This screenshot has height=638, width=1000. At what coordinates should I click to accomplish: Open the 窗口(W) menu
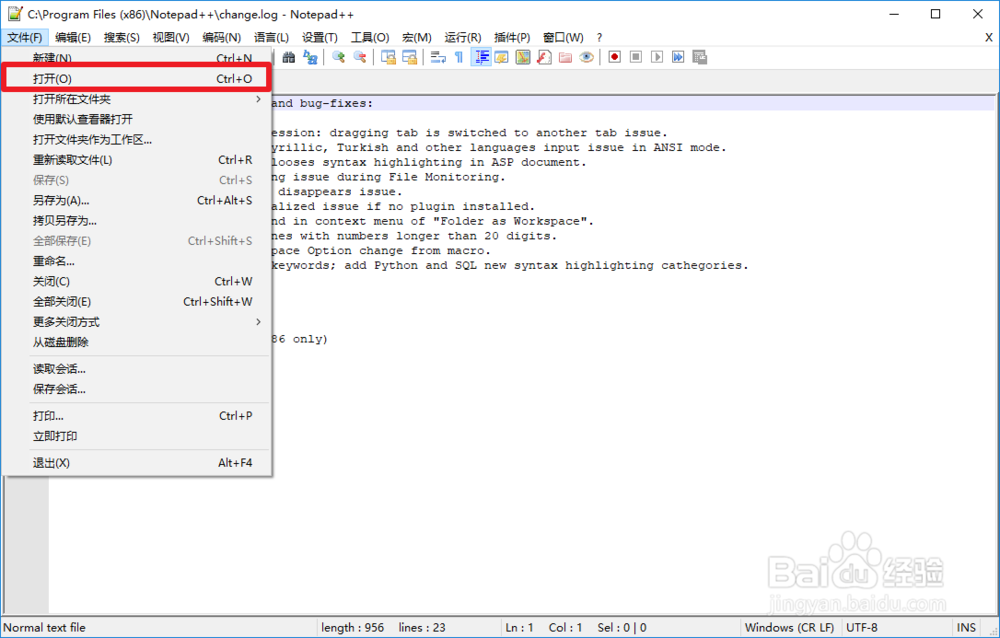pyautogui.click(x=563, y=38)
